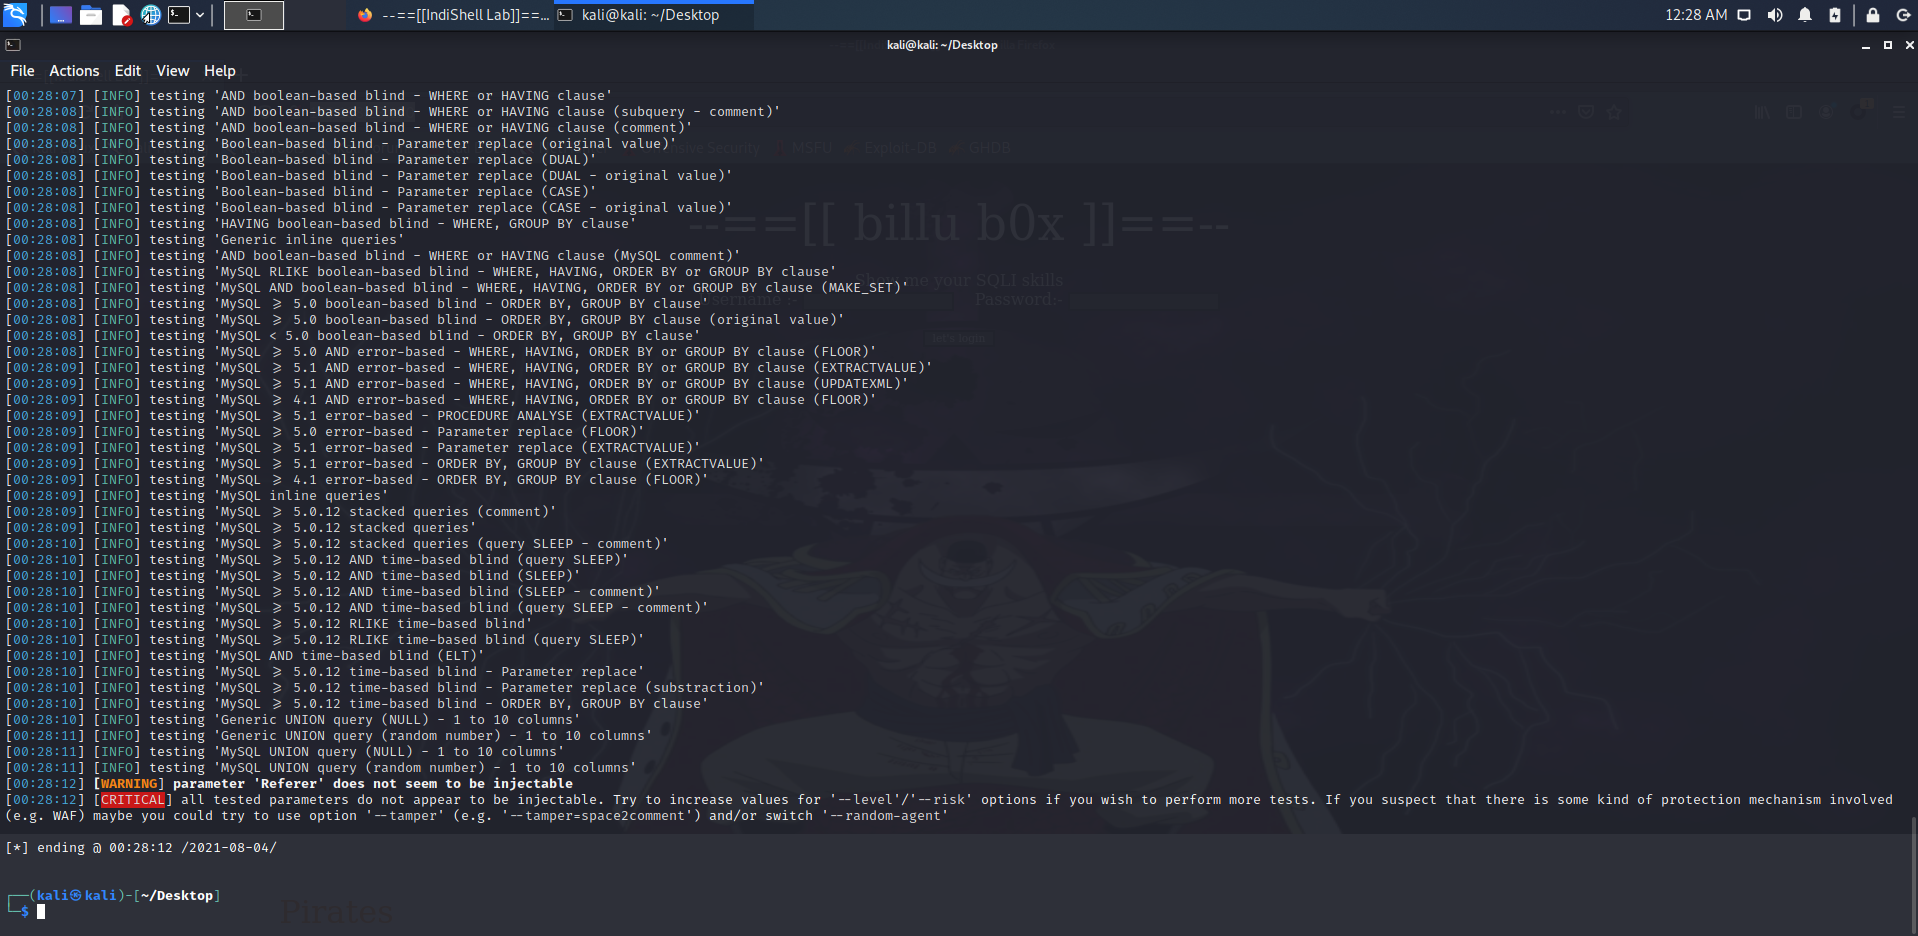Click the terminal cursor input line
1918x936 pixels.
(41, 912)
